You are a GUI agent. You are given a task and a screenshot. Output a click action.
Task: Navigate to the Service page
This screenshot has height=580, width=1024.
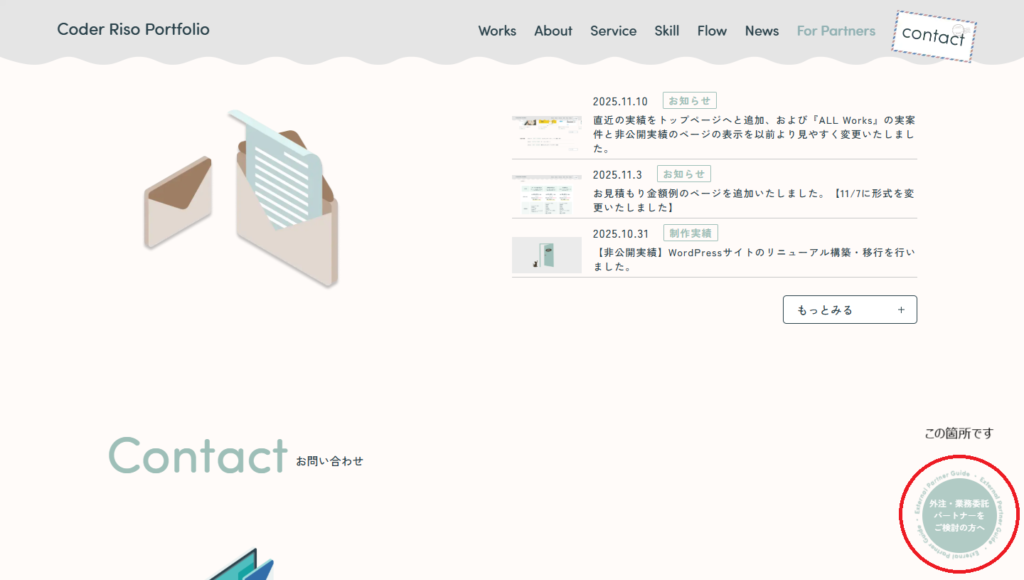[613, 31]
